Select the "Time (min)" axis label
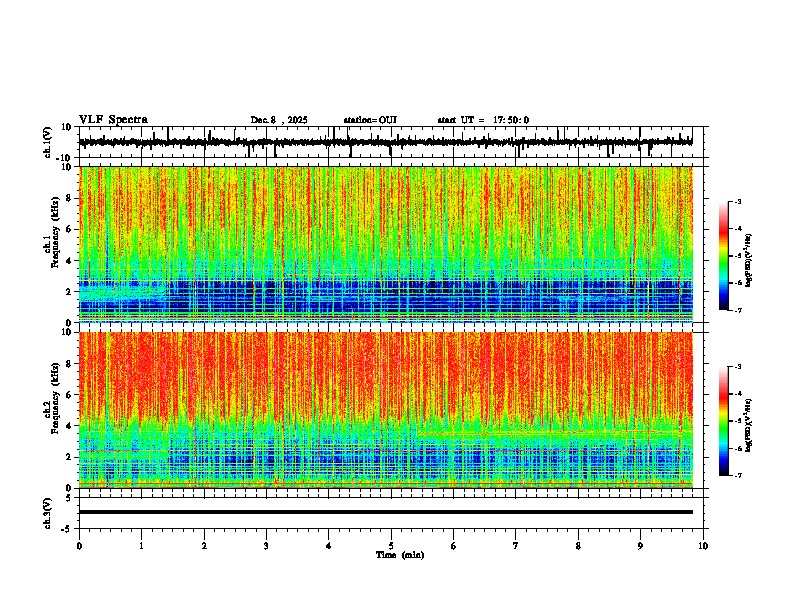Screen dimensions: 792x612 tap(400, 555)
